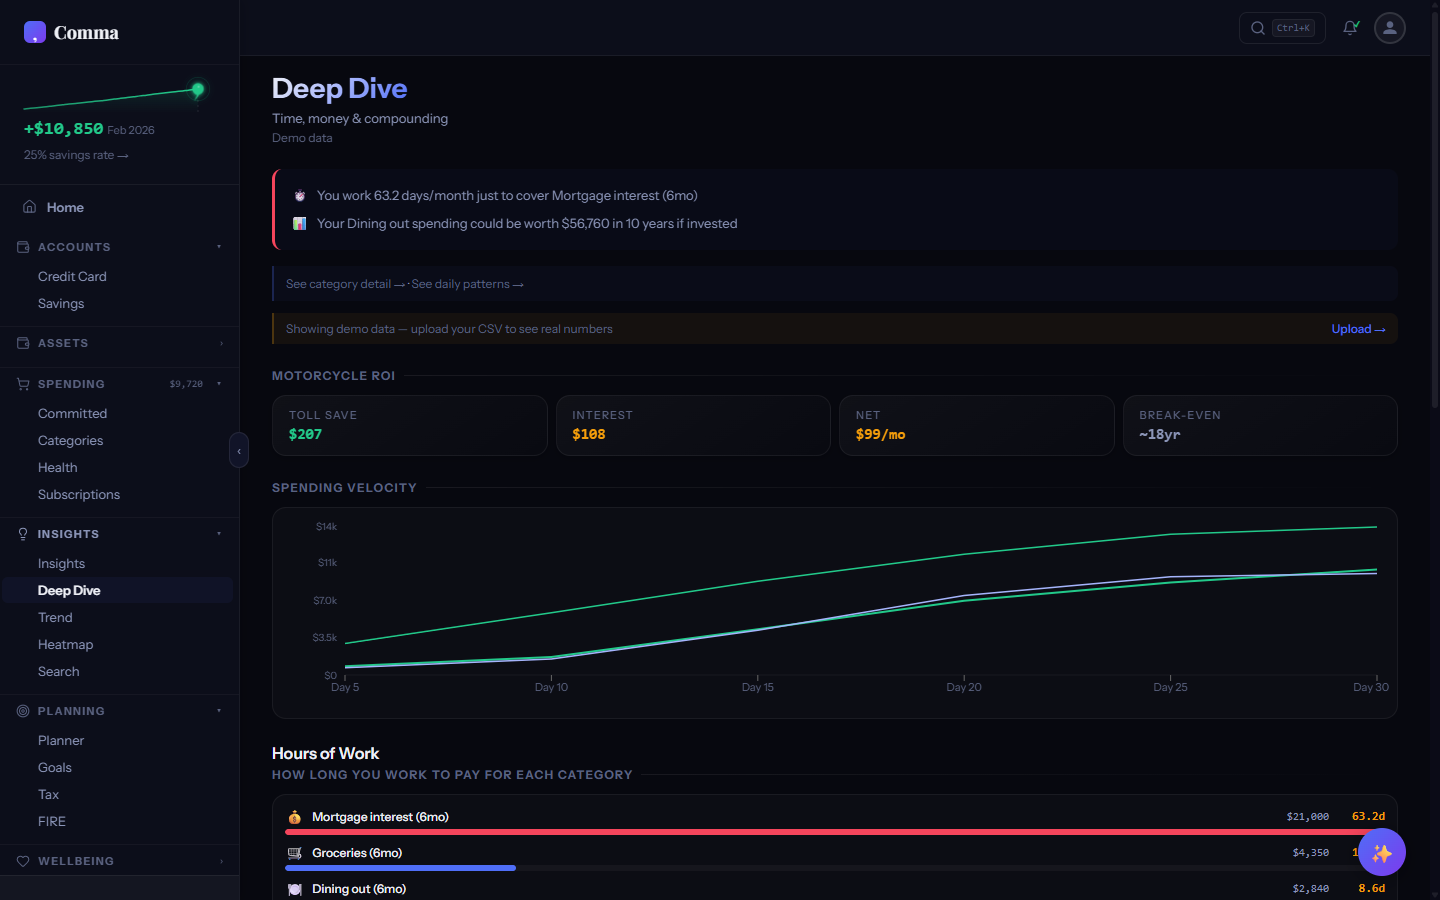Click the Accounts section icon

point(22,247)
